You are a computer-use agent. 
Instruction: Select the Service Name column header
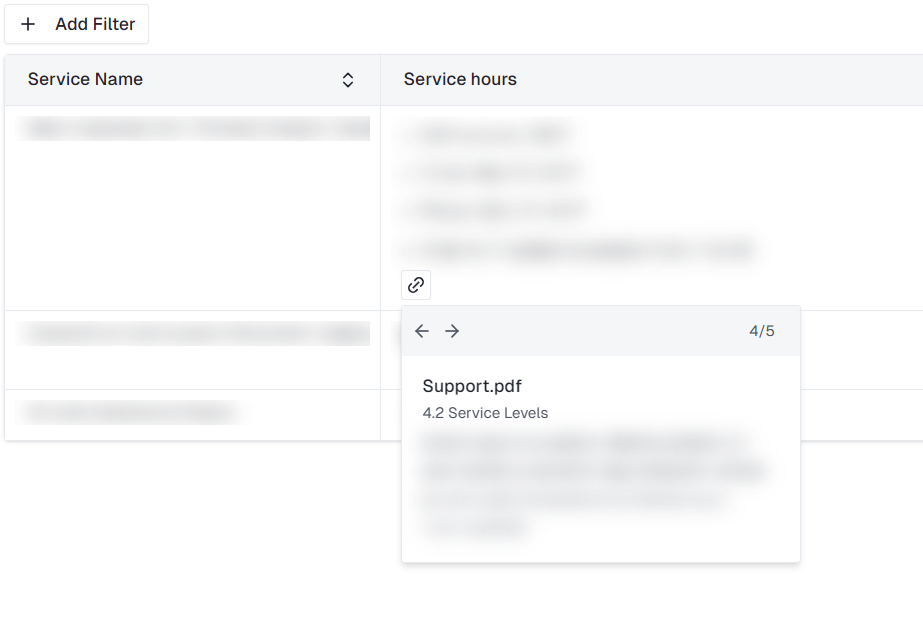click(x=85, y=80)
